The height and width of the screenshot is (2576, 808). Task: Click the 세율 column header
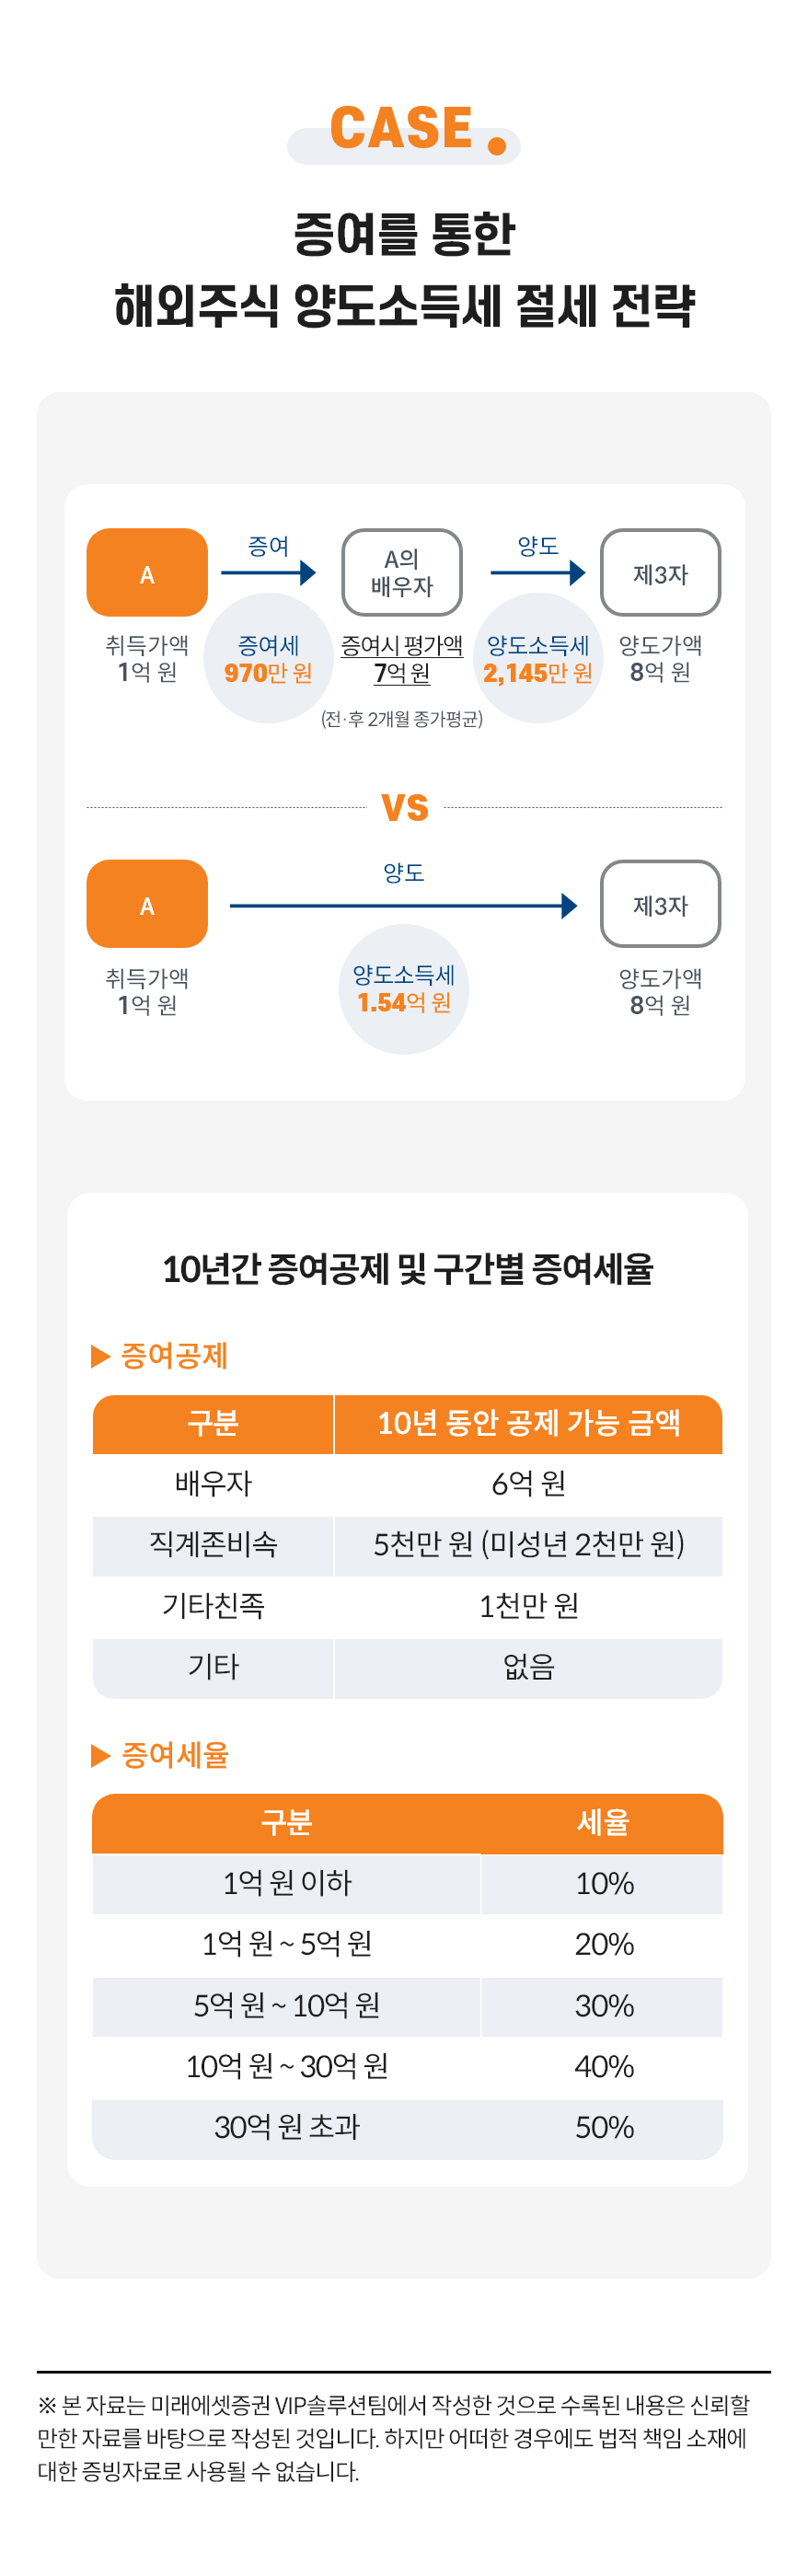[602, 1823]
